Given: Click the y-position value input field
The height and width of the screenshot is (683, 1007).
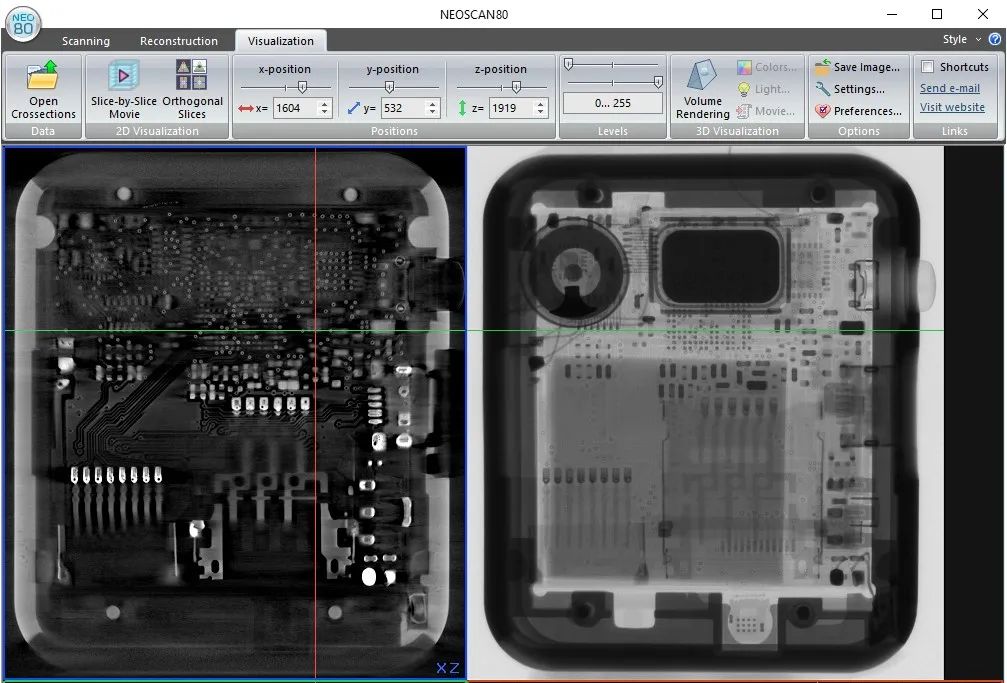Looking at the screenshot, I should point(402,108).
